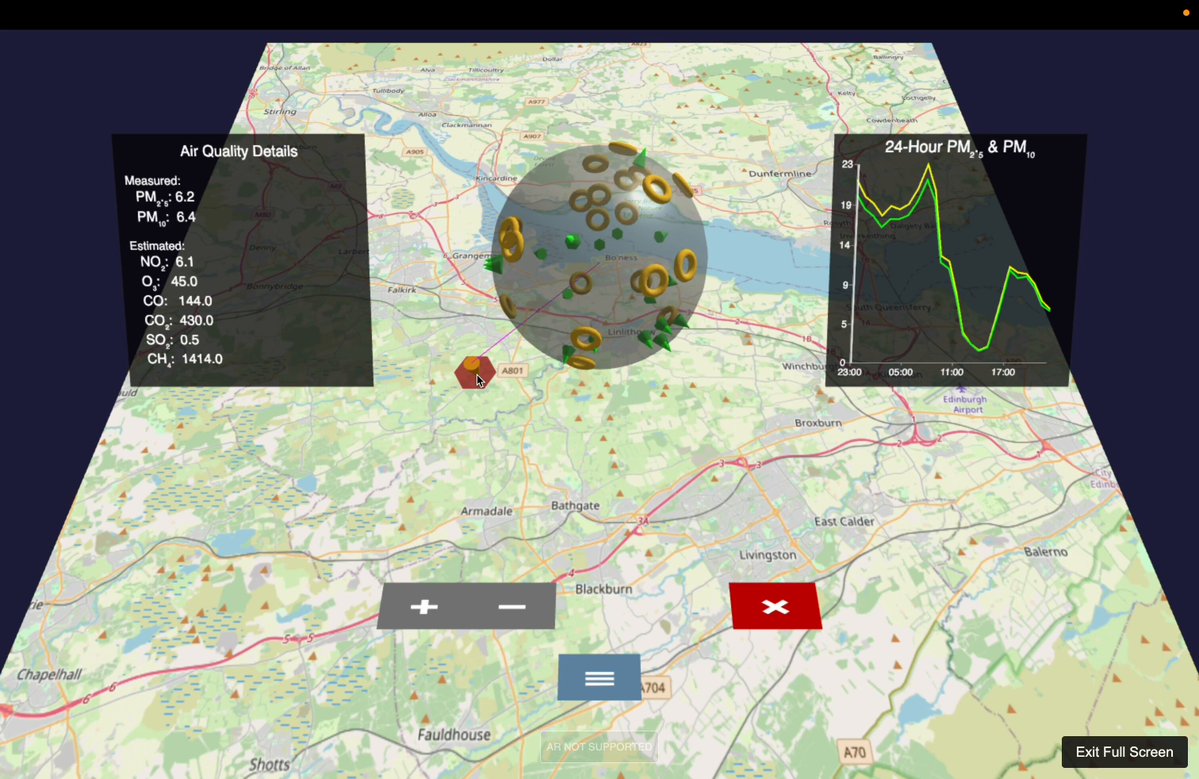Click the Air Quality Details title
The image size is (1199, 779).
click(x=239, y=151)
